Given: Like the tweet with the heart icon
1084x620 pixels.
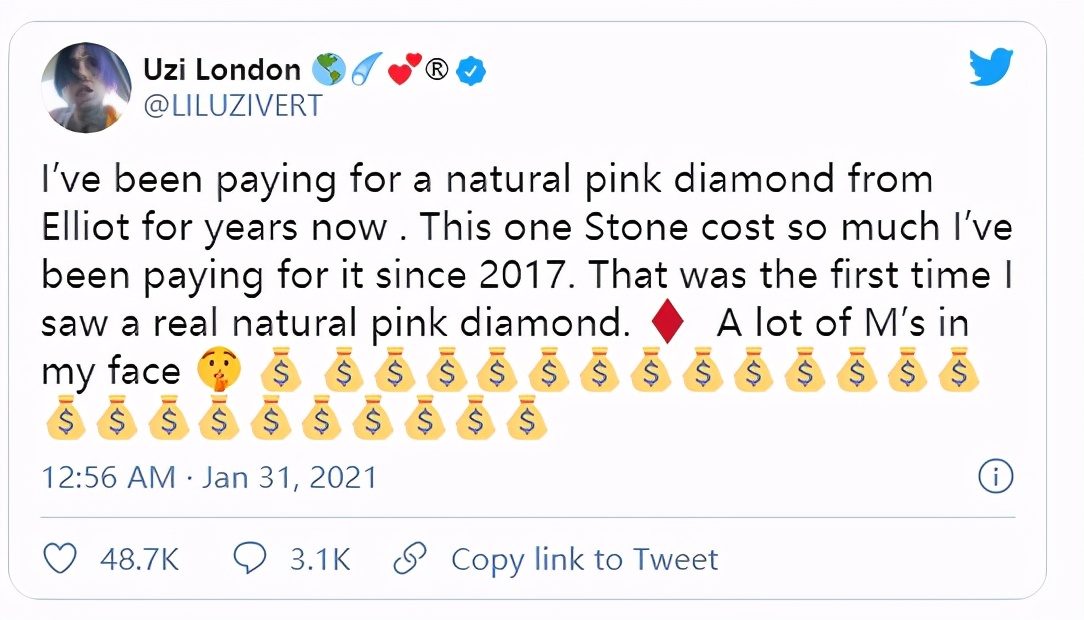Looking at the screenshot, I should pos(62,558).
